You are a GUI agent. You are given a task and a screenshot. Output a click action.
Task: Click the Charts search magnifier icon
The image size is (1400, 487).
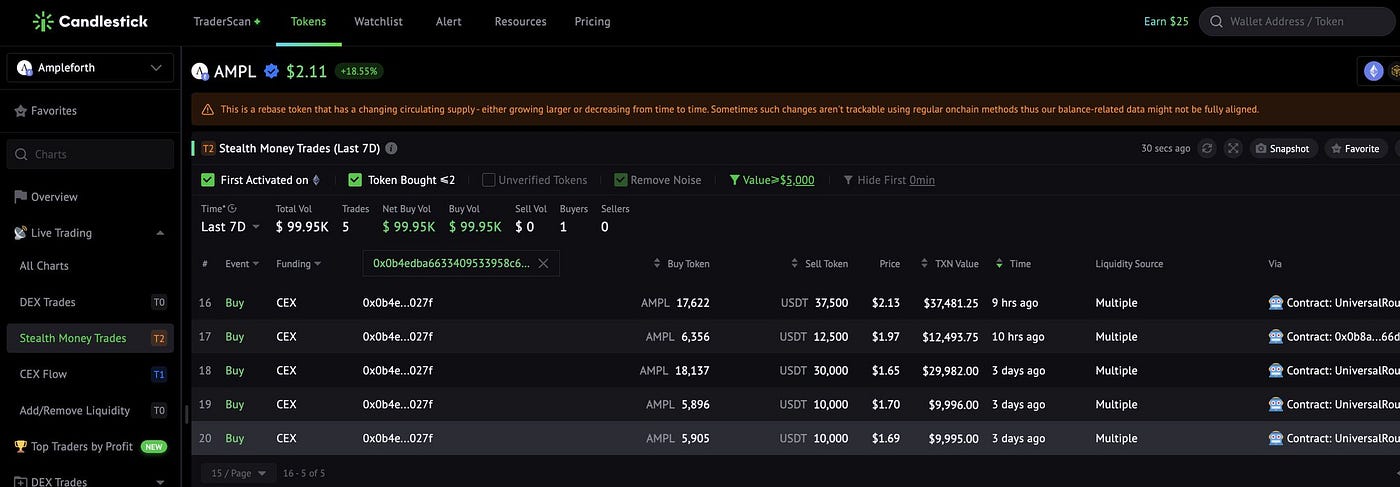click(21, 155)
